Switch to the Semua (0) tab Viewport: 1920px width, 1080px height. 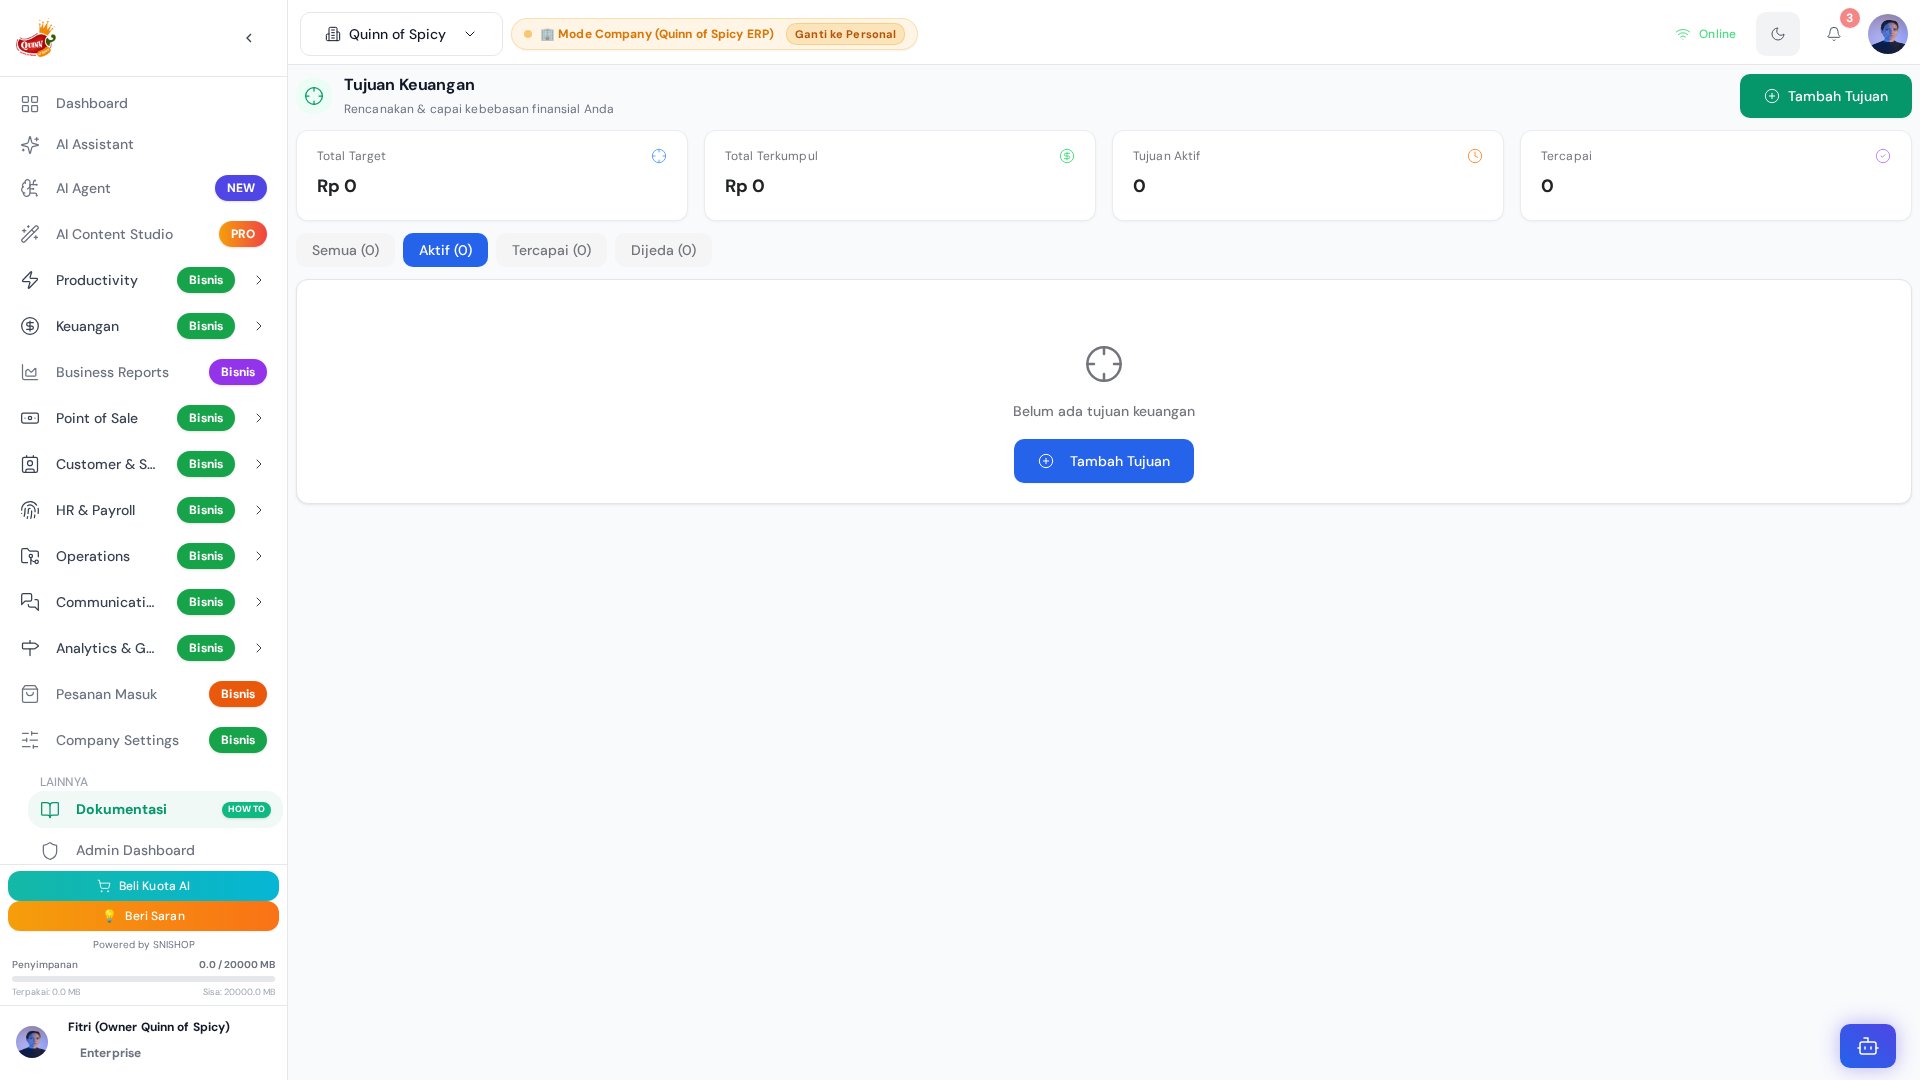pyautogui.click(x=345, y=250)
